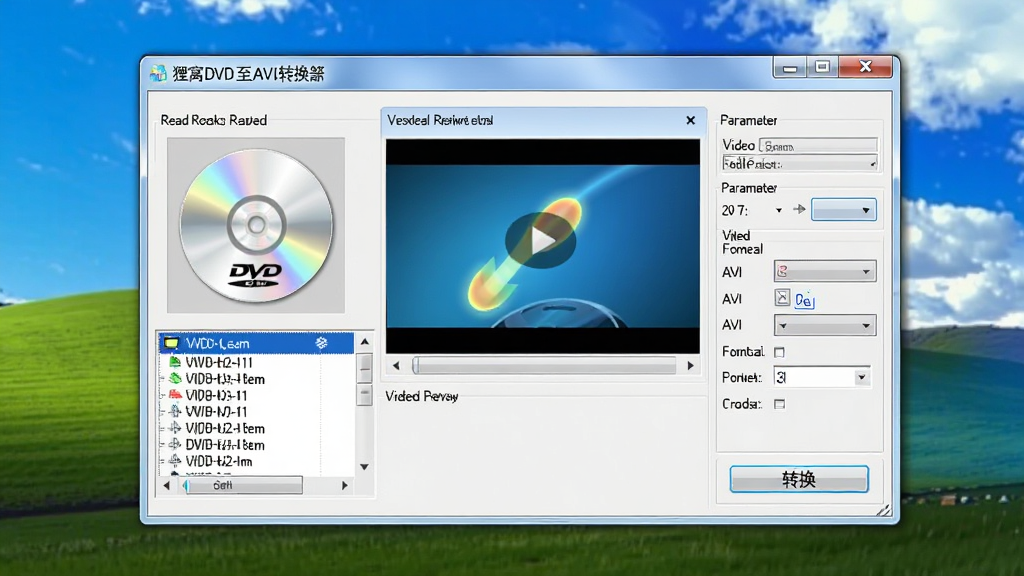The height and width of the screenshot is (576, 1024).
Task: Select the VIDB-t2-Item list entry
Action: click(x=225, y=428)
